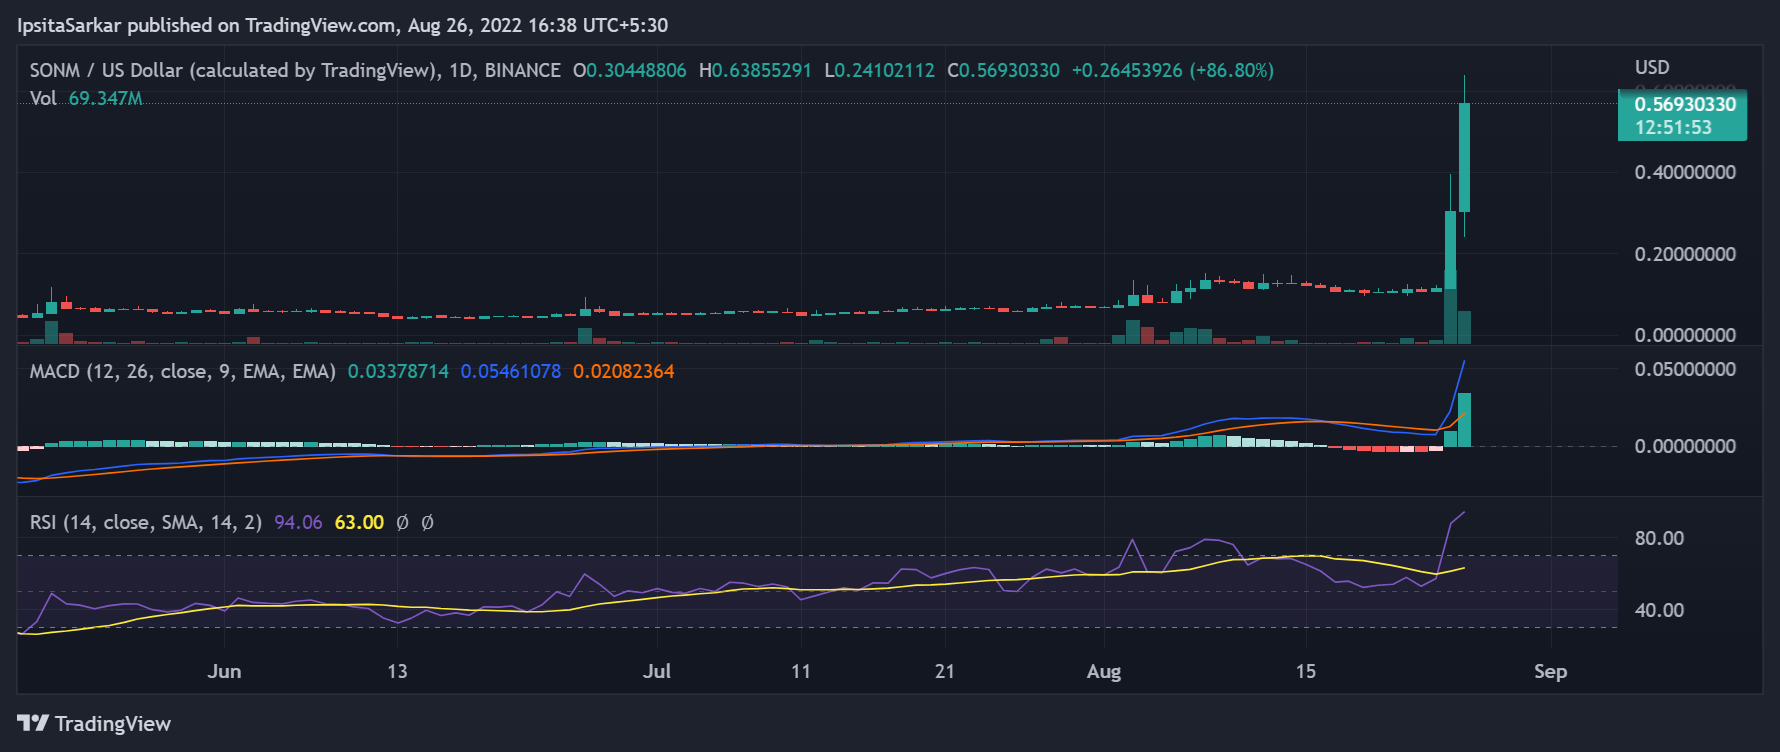Click the Aug date label on time axis
The height and width of the screenshot is (752, 1780).
(1104, 671)
